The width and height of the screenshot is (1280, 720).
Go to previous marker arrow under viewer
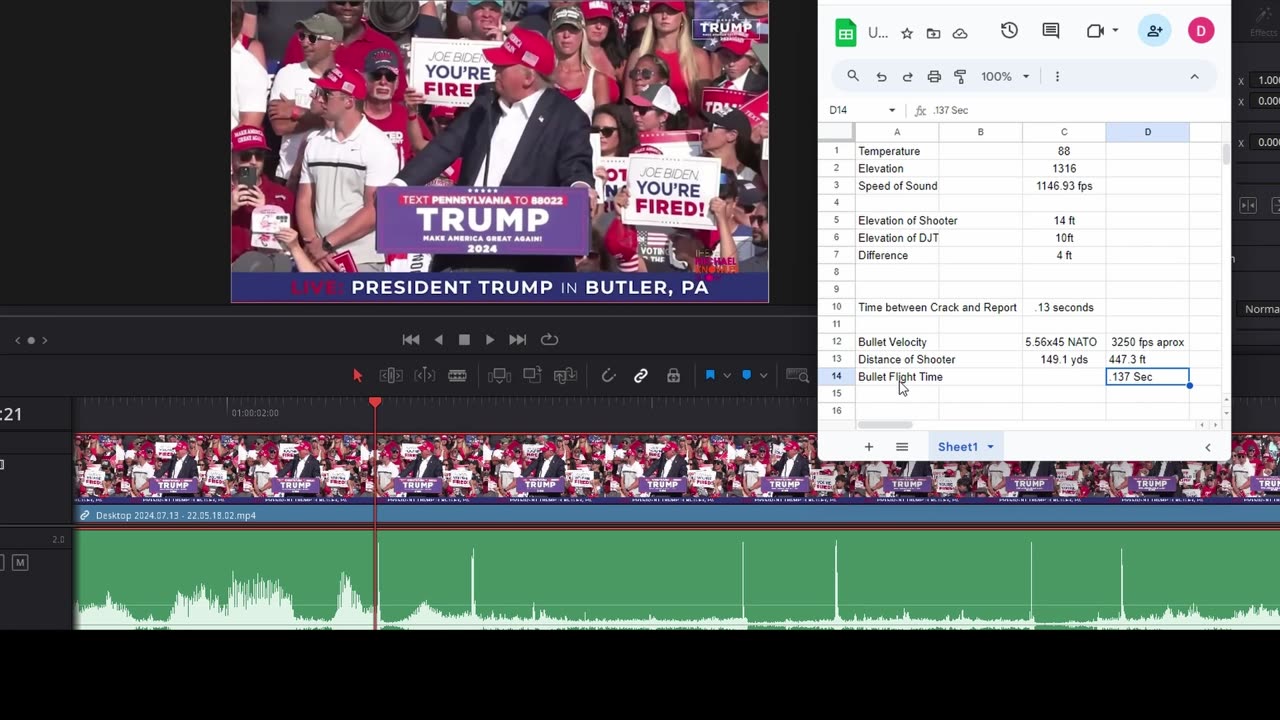tap(17, 341)
